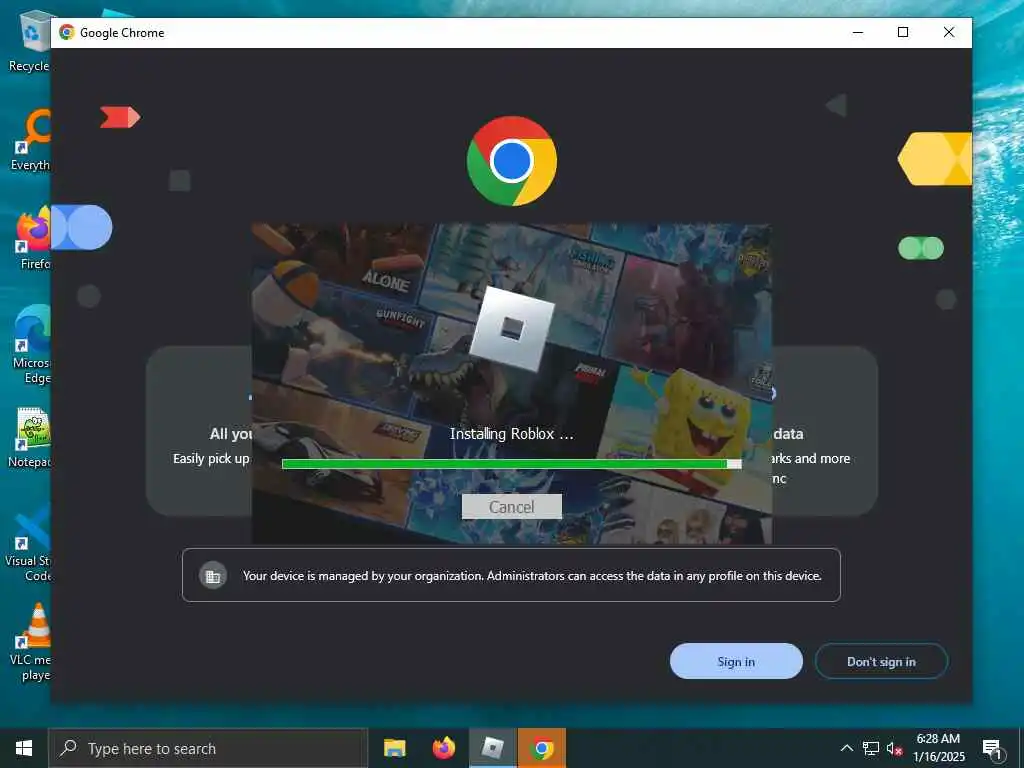Click the large Chrome logo
This screenshot has width=1024, height=768.
[511, 161]
